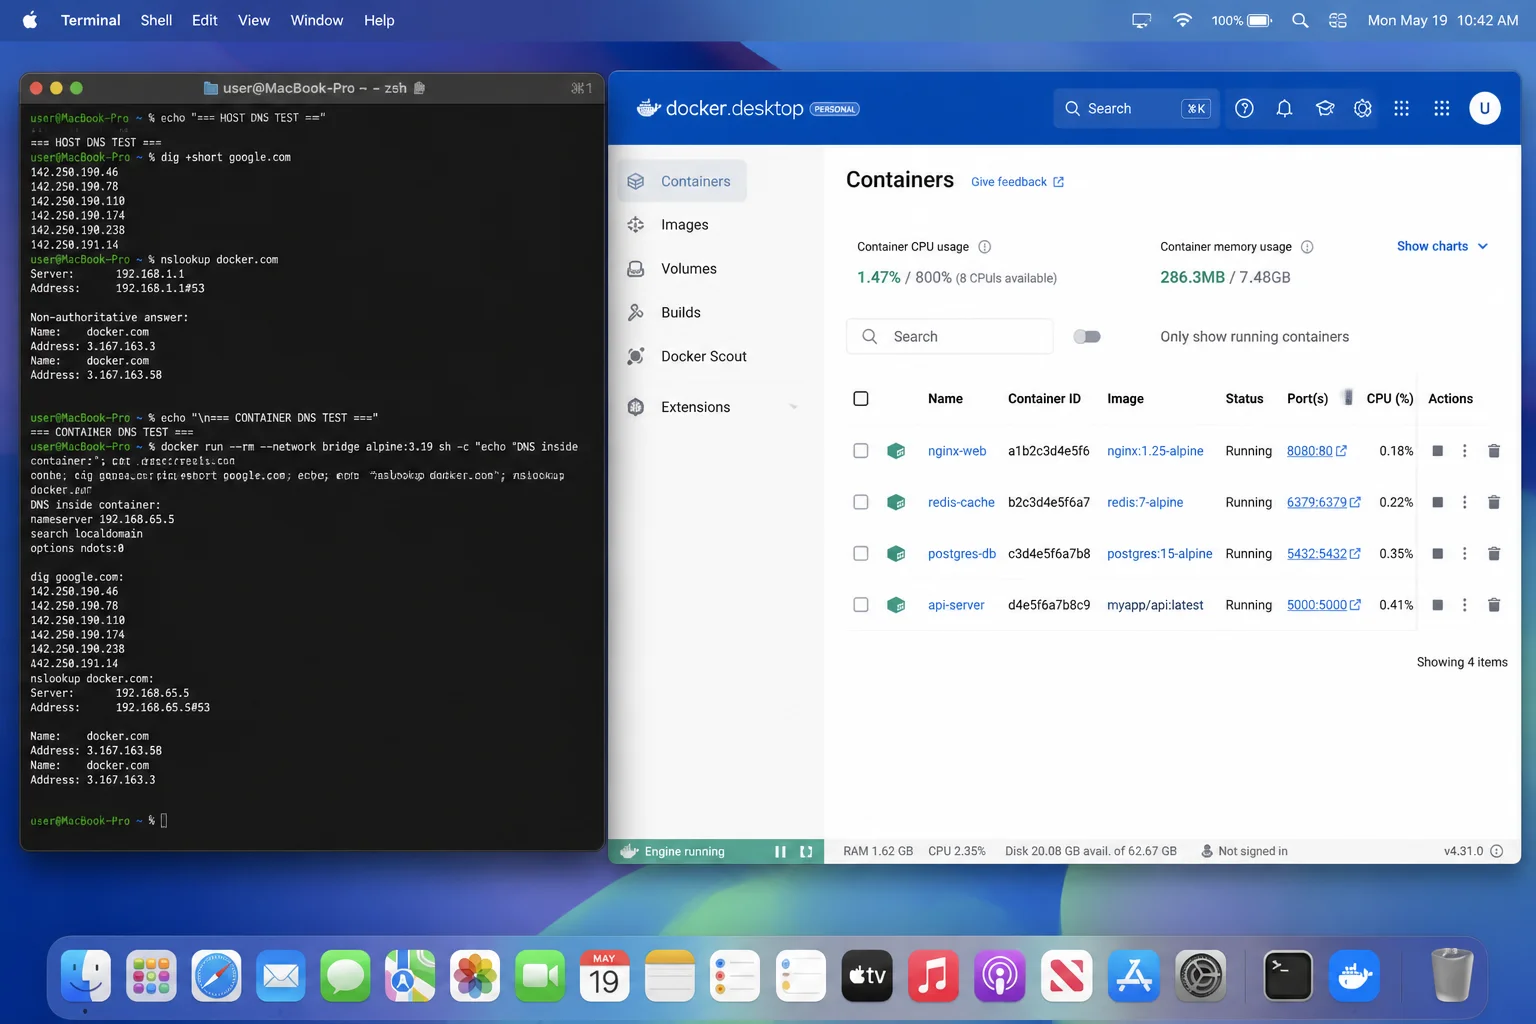
Task: Open the postgres:15-alpine image link
Action: pyautogui.click(x=1159, y=553)
